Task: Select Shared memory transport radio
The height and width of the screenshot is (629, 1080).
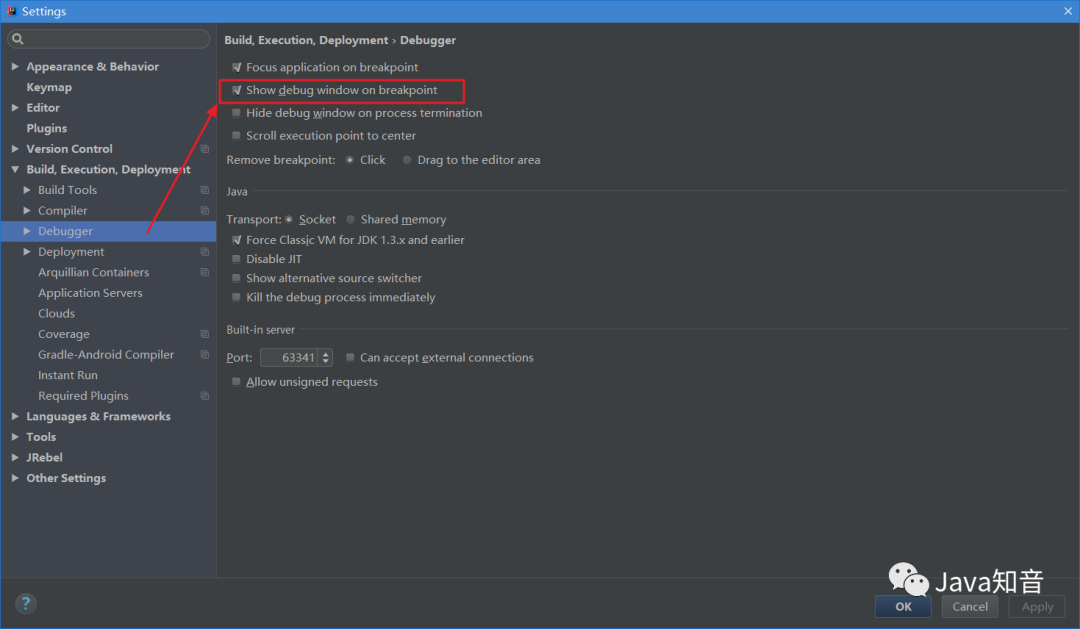Action: [351, 220]
